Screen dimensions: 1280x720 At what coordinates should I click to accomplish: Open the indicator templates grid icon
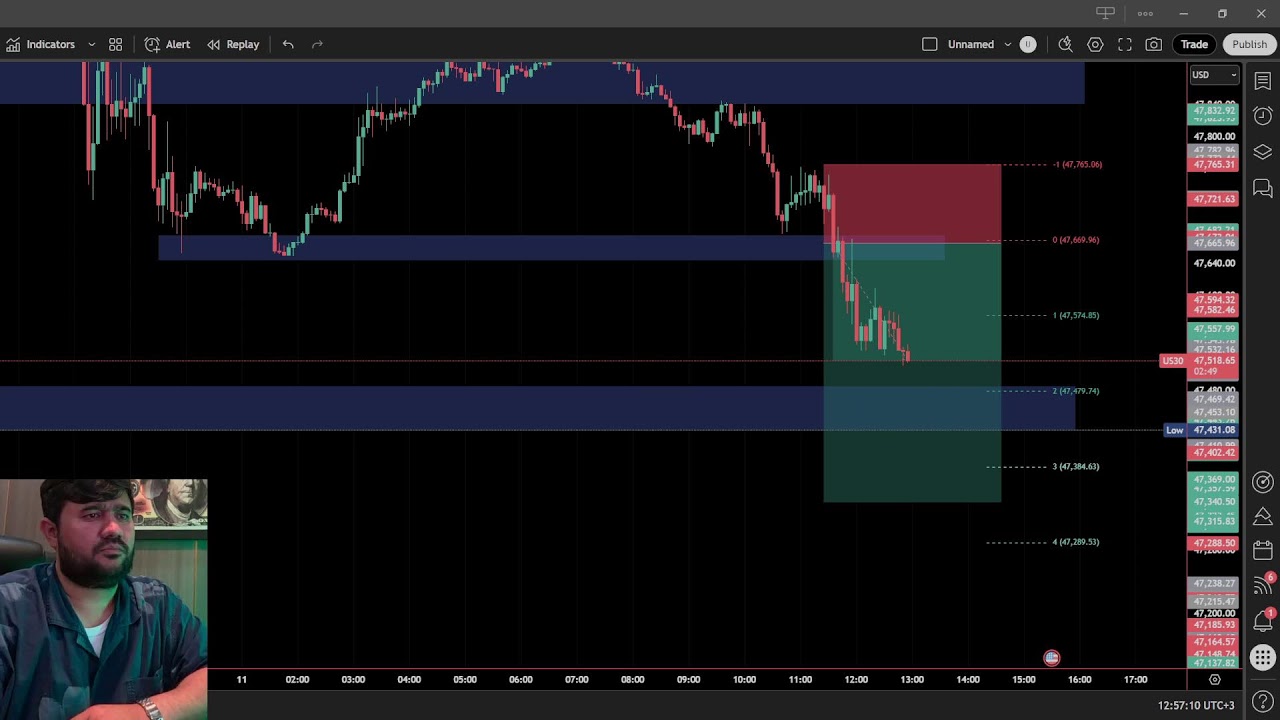click(x=116, y=44)
